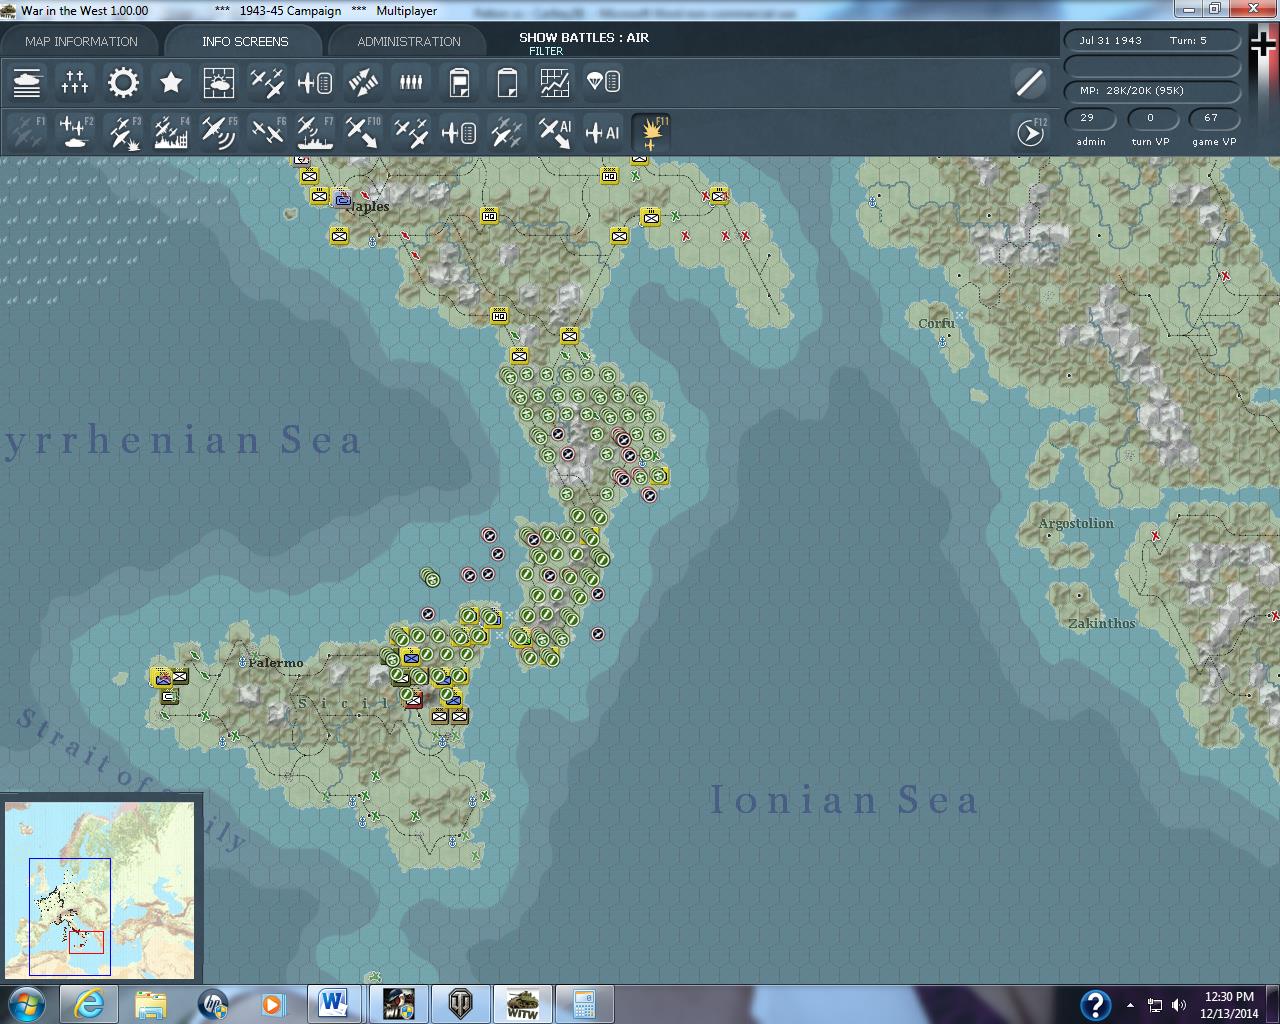This screenshot has width=1280, height=1024.
Task: Click WITW game taskbar icon
Action: (x=523, y=1004)
